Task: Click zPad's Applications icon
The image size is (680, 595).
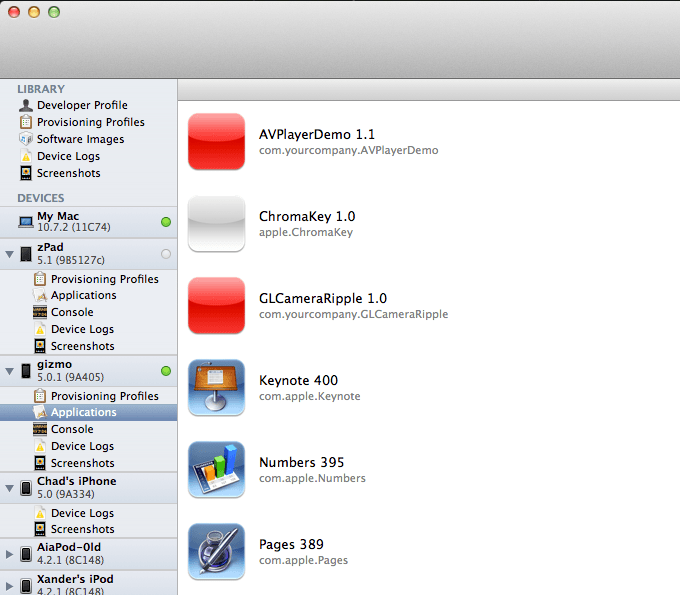Action: coord(40,295)
